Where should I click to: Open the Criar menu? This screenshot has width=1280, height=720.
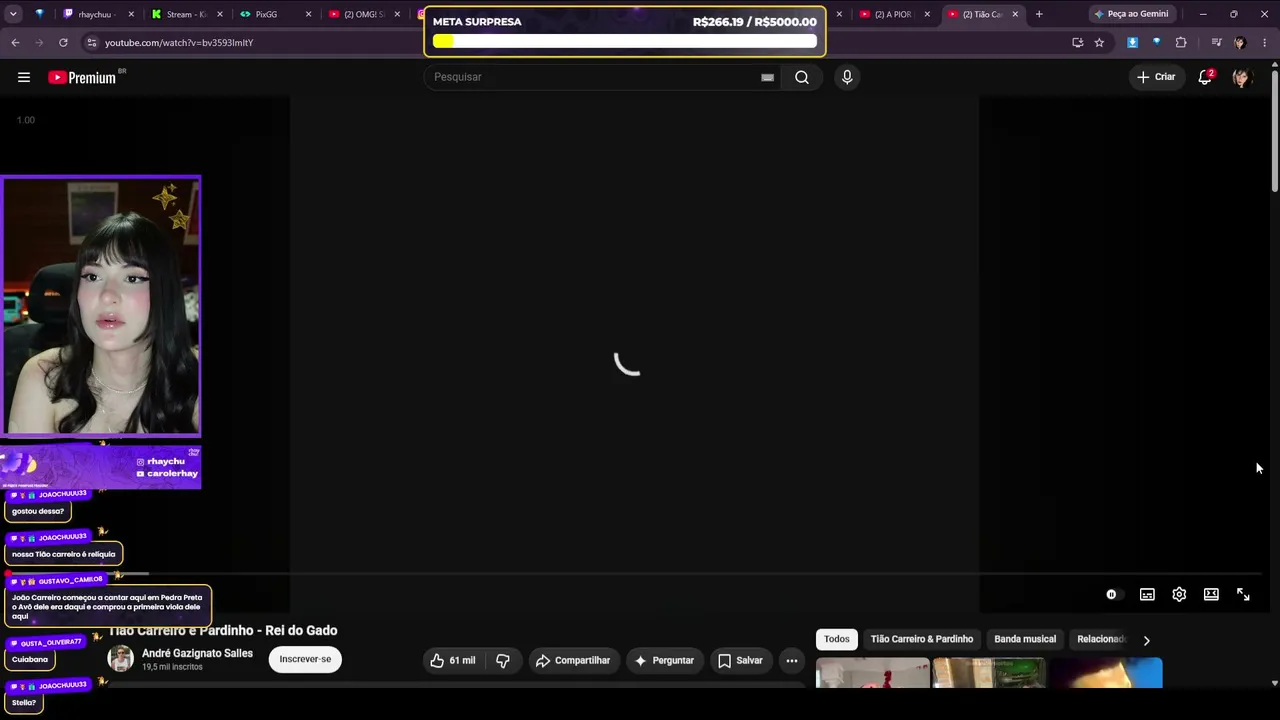1156,77
